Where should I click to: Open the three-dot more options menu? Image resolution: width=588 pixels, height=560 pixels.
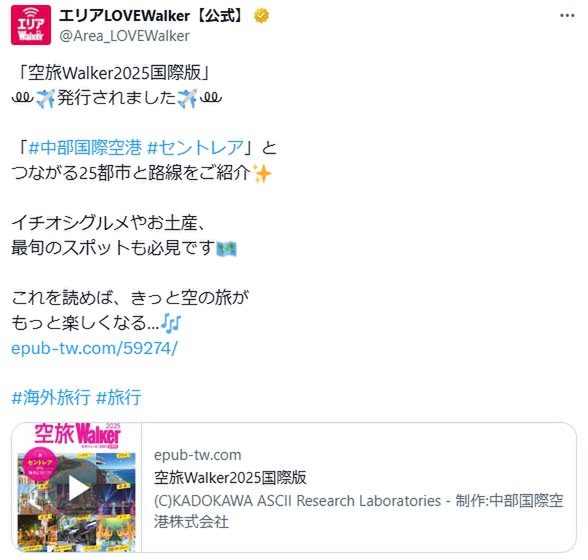[x=567, y=16]
